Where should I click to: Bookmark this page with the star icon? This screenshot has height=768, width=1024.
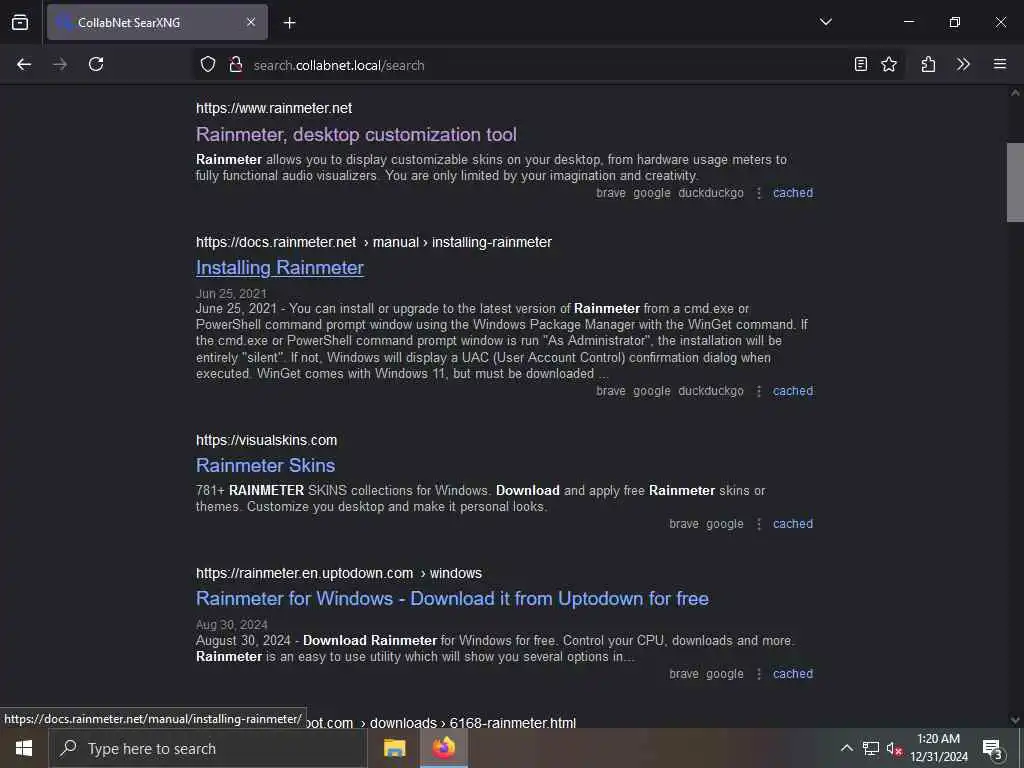889,64
